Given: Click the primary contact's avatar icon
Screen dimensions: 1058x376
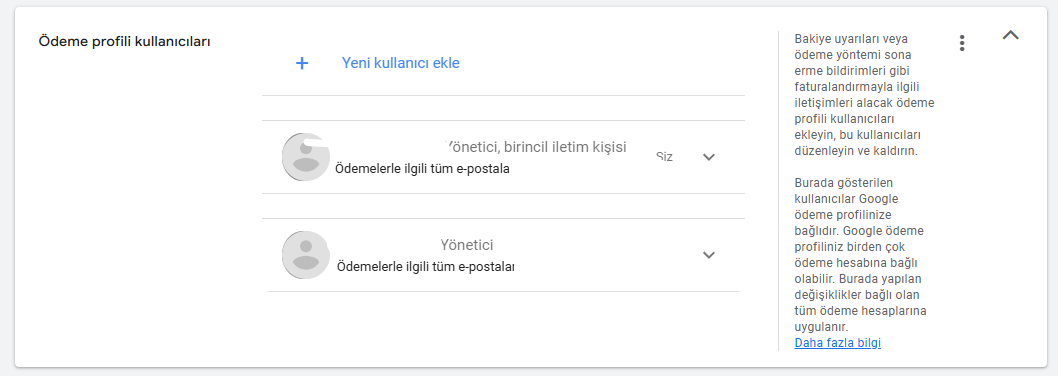Looking at the screenshot, I should pyautogui.click(x=306, y=157).
